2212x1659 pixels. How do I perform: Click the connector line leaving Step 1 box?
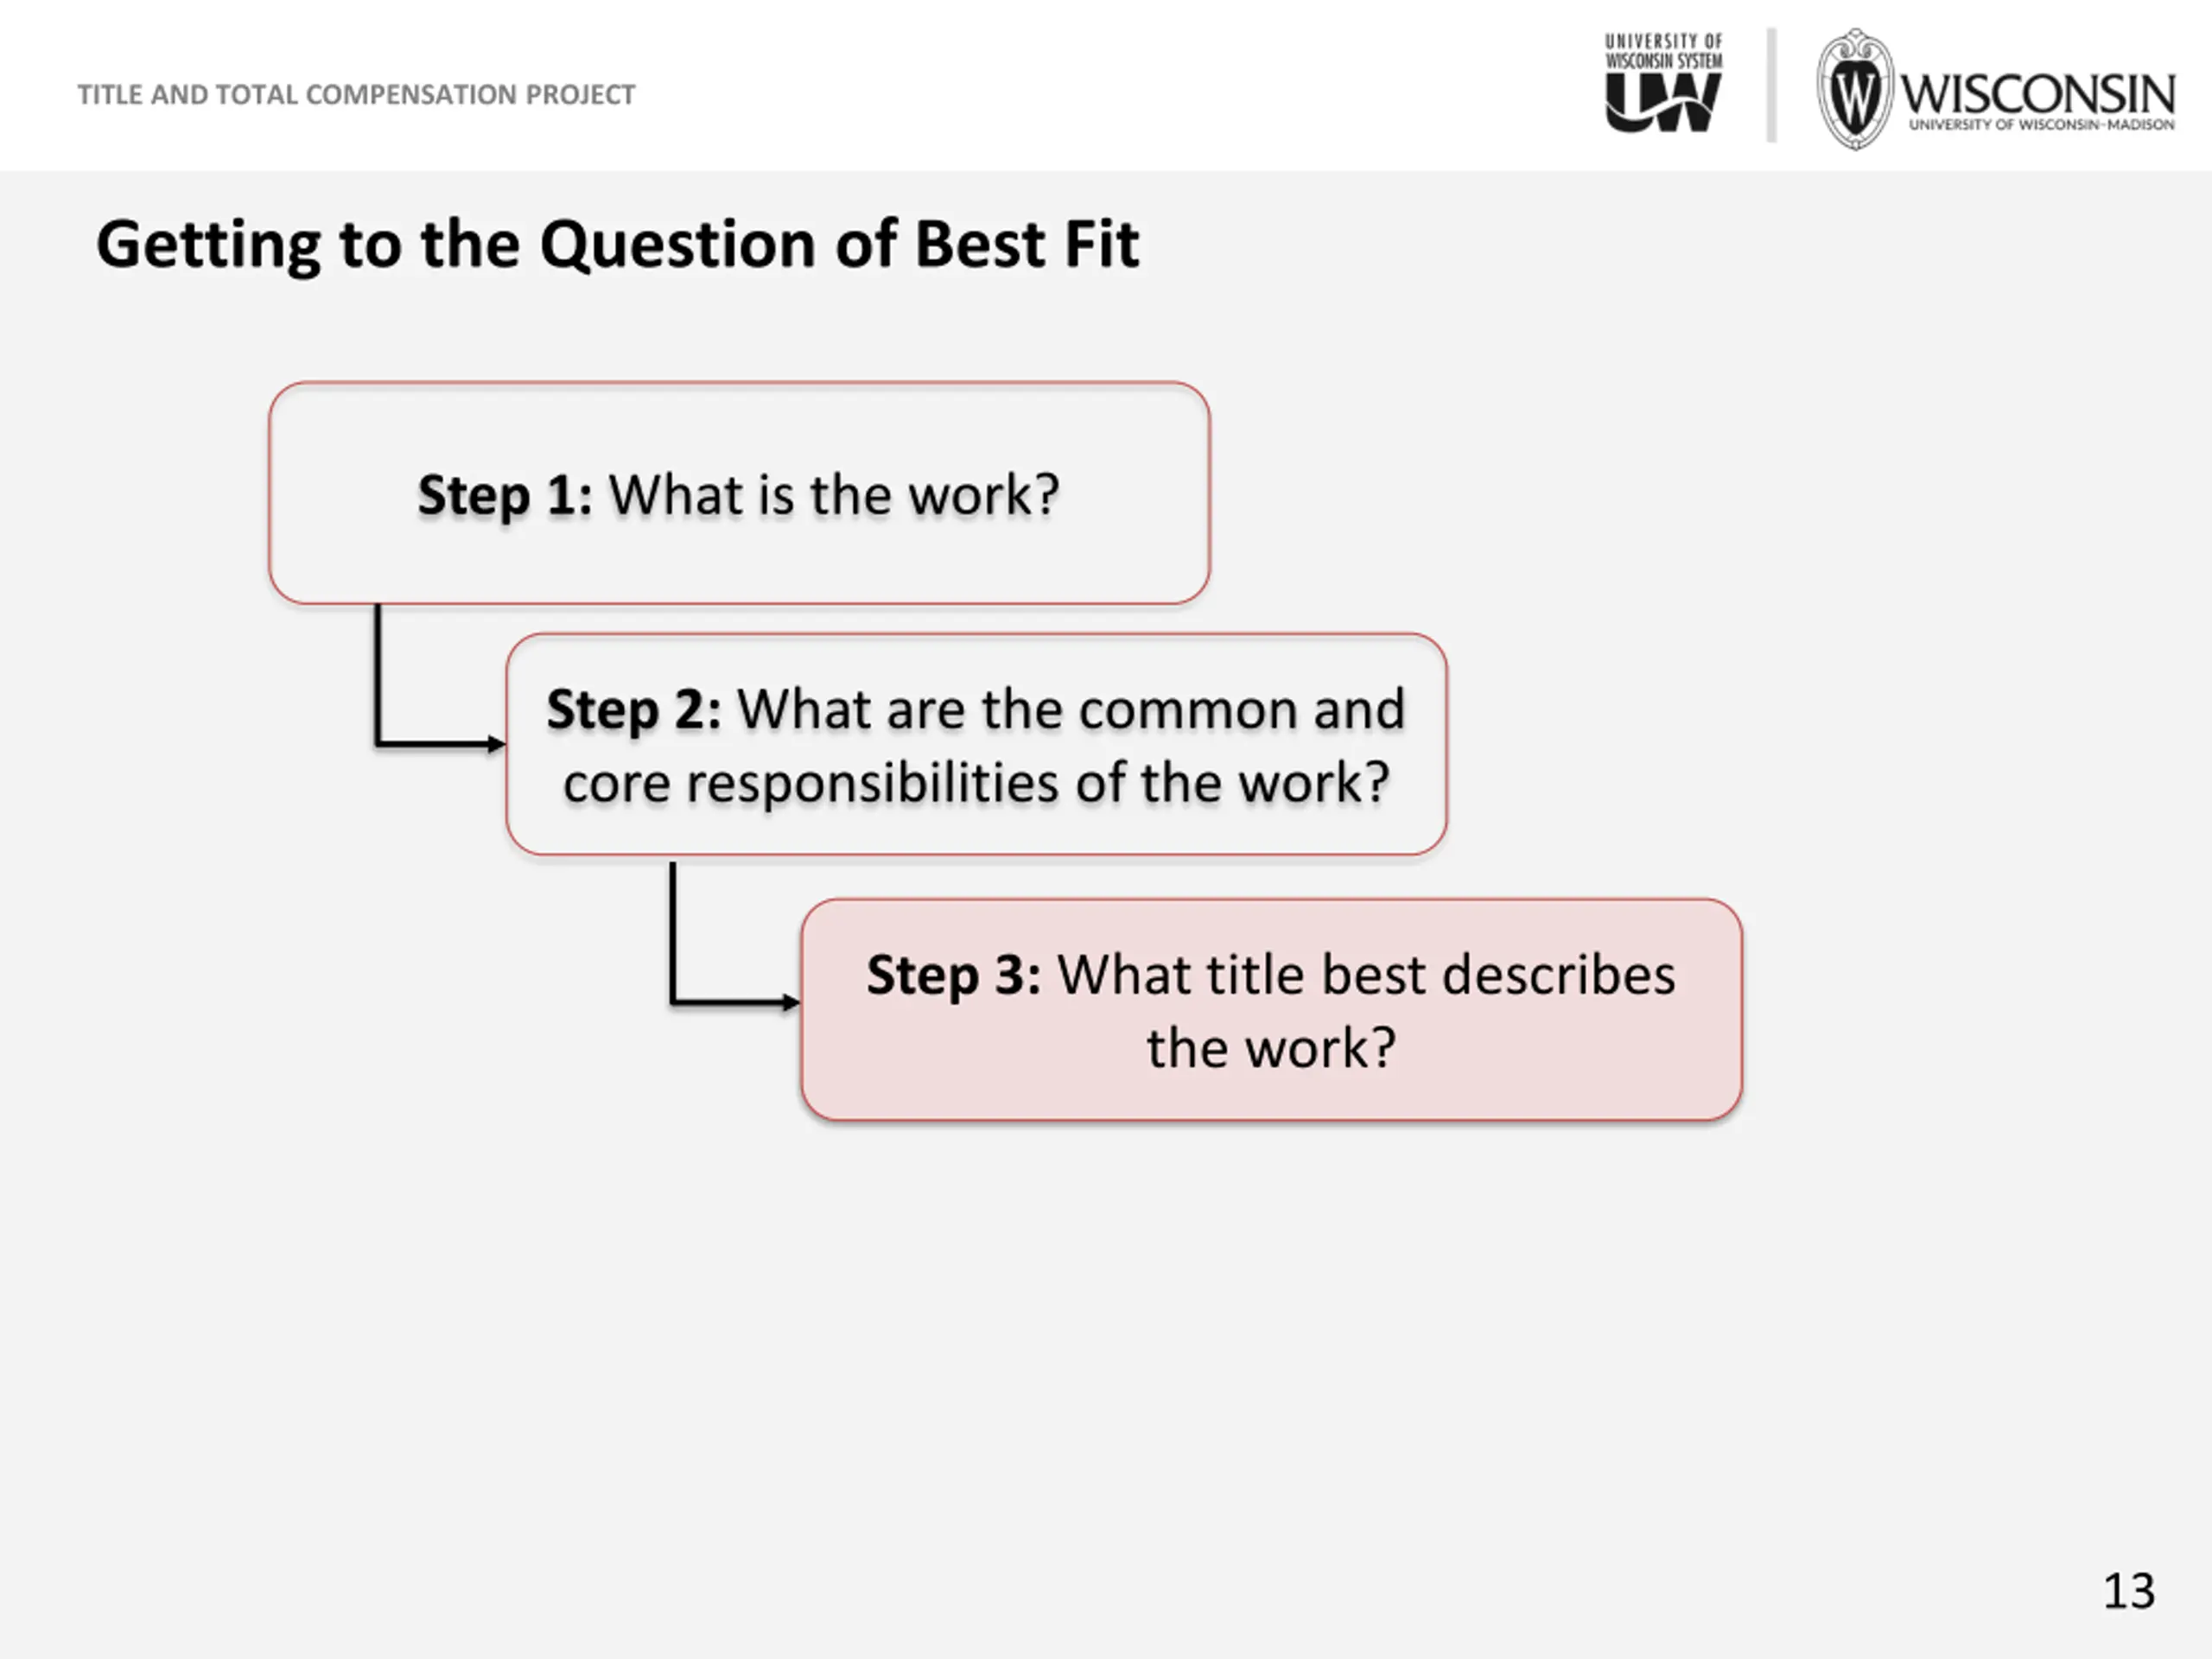tap(377, 675)
